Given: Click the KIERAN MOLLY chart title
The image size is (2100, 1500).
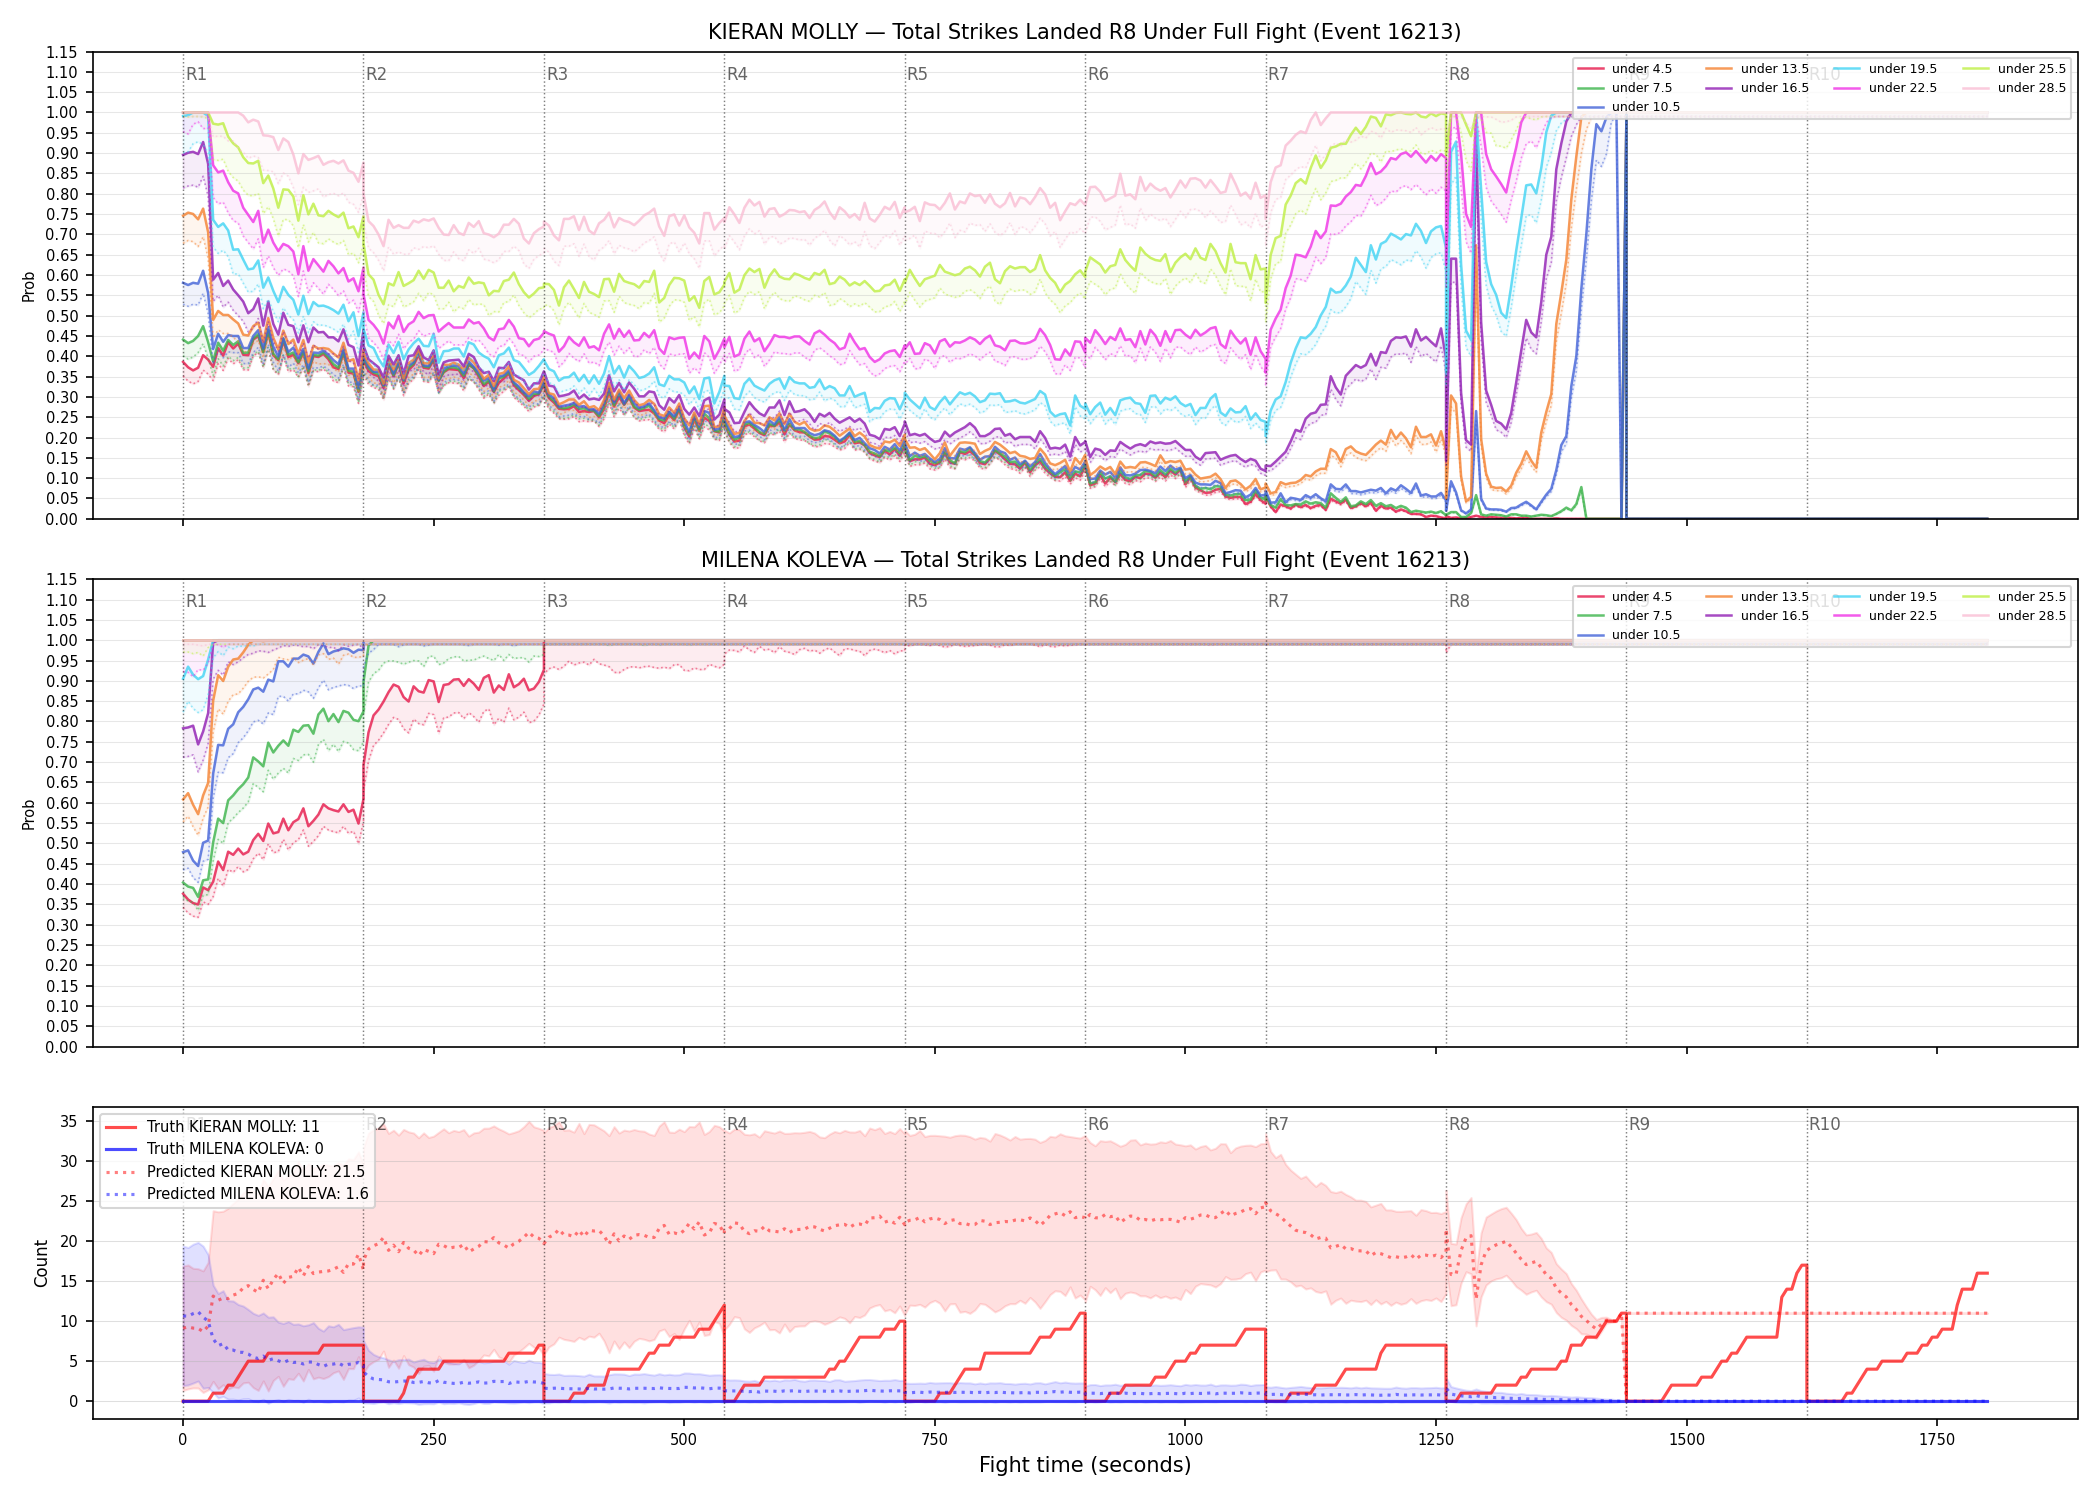Looking at the screenshot, I should pyautogui.click(x=1084, y=32).
